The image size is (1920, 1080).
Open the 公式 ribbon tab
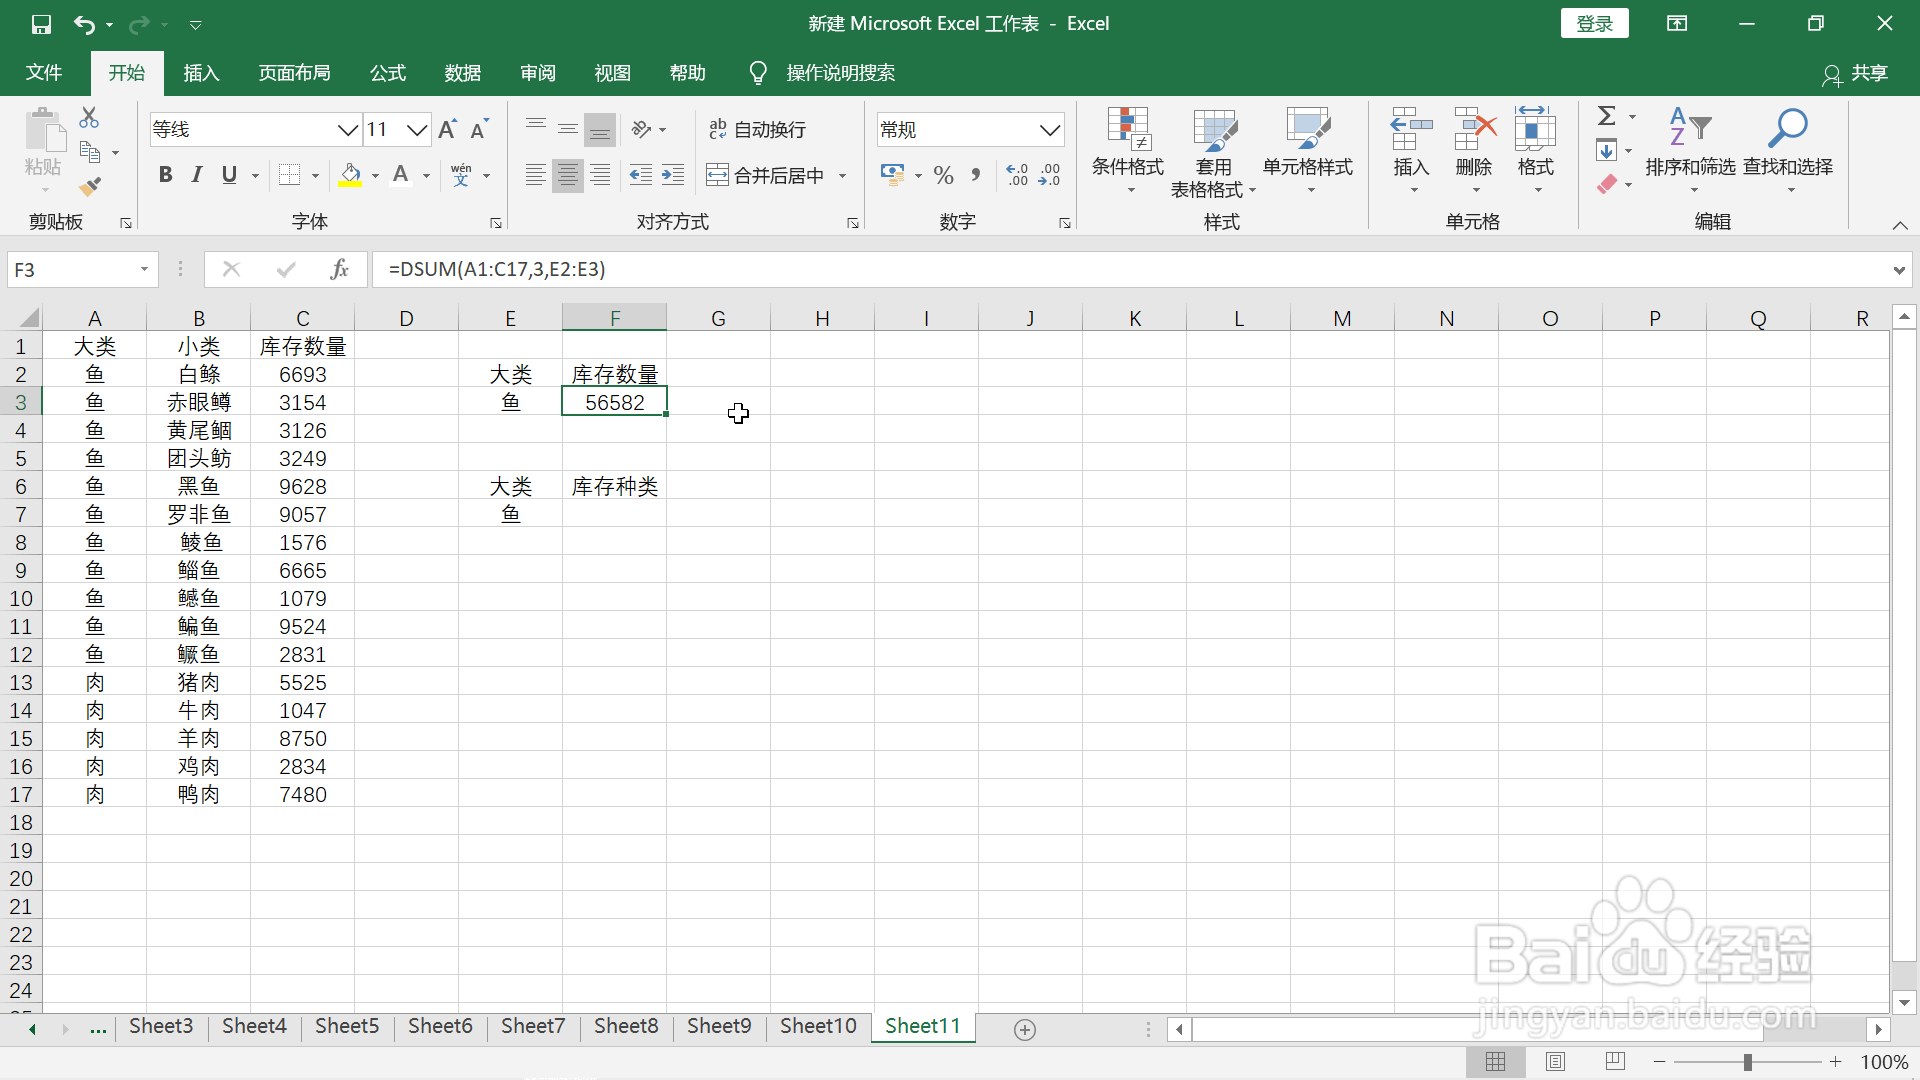(387, 73)
